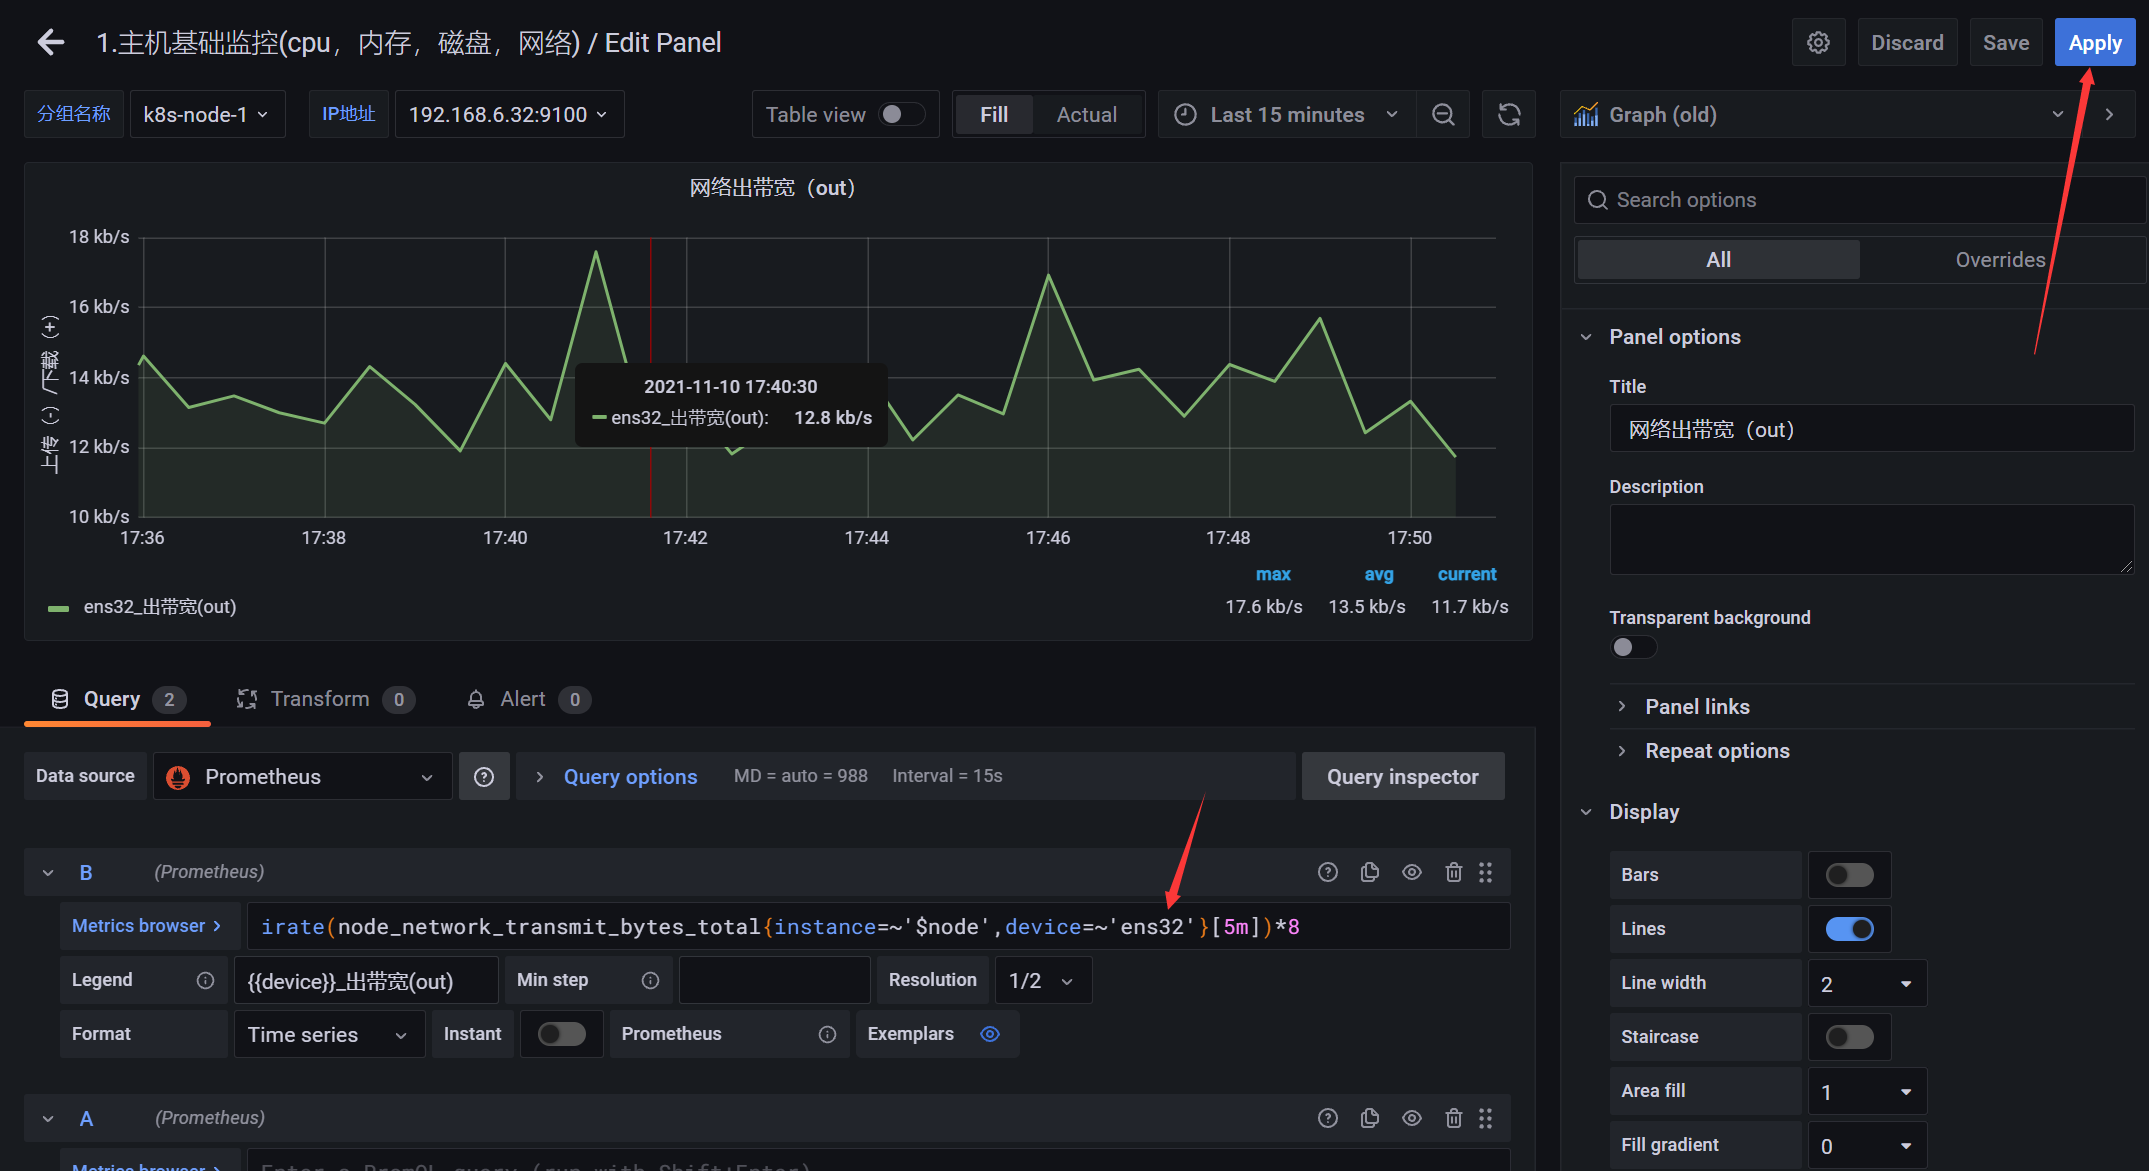Open the Area fill dropdown
Image resolution: width=2149 pixels, height=1171 pixels.
[x=1867, y=1092]
